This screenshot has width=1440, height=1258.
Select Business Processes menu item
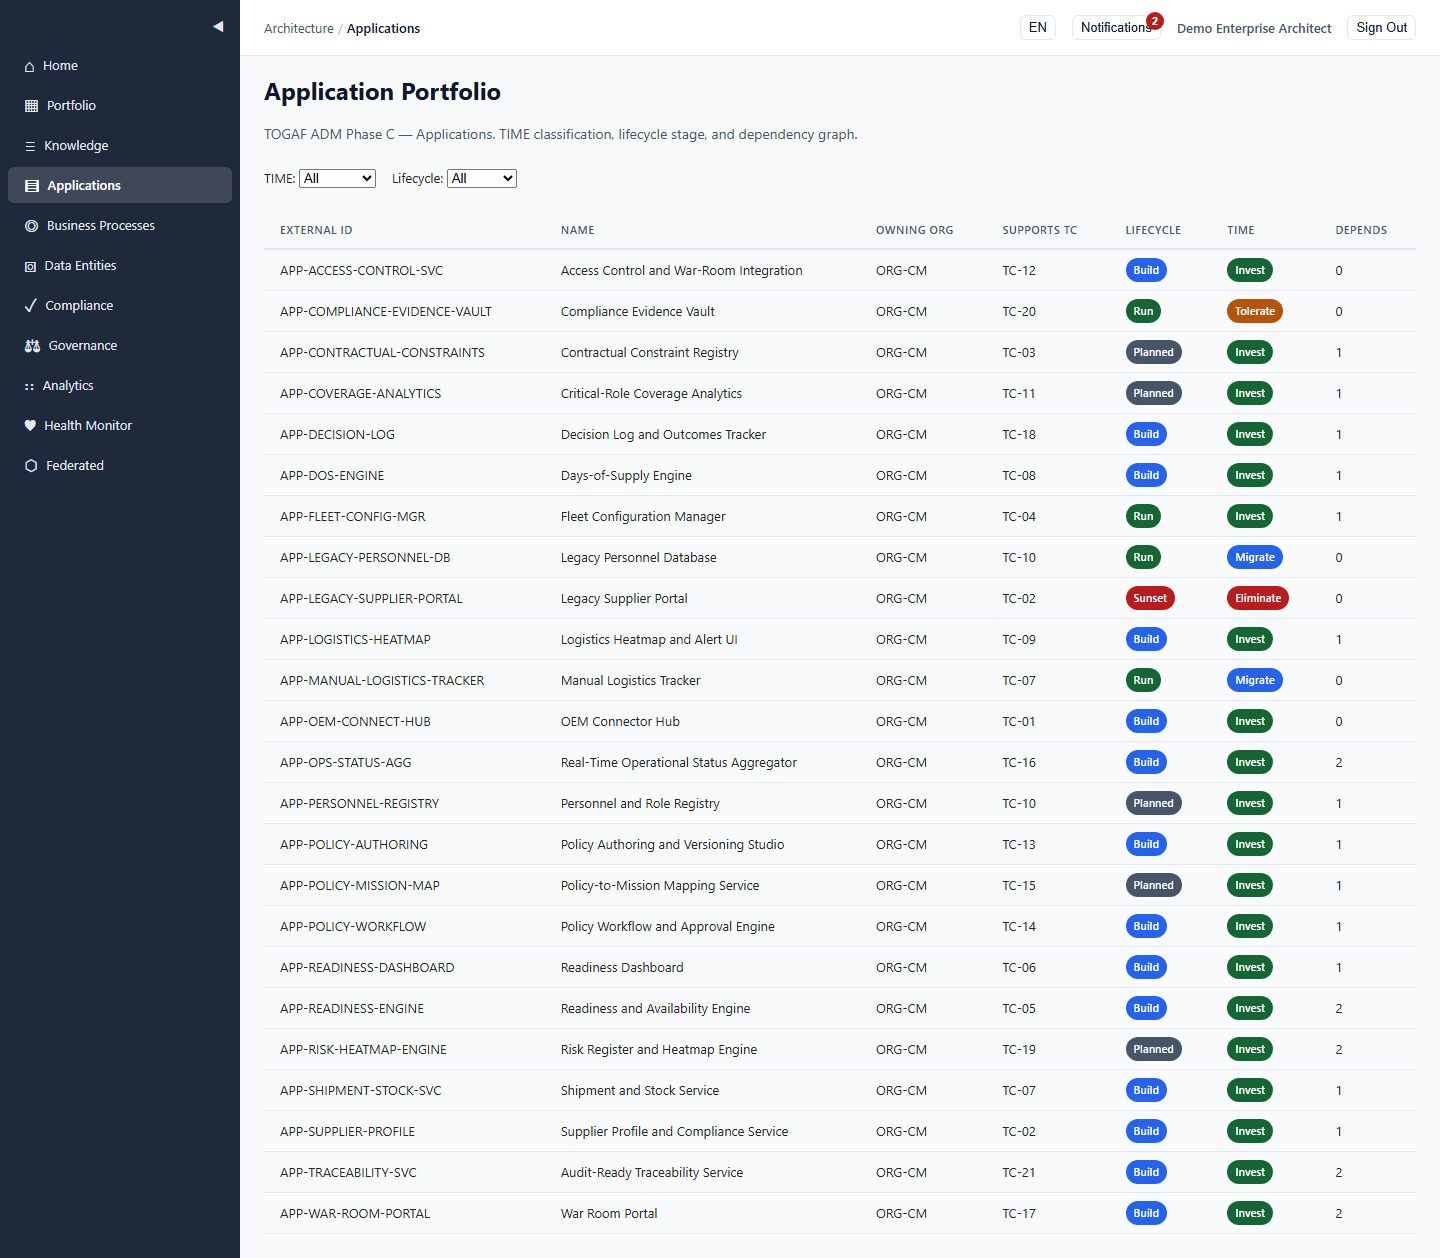click(120, 226)
